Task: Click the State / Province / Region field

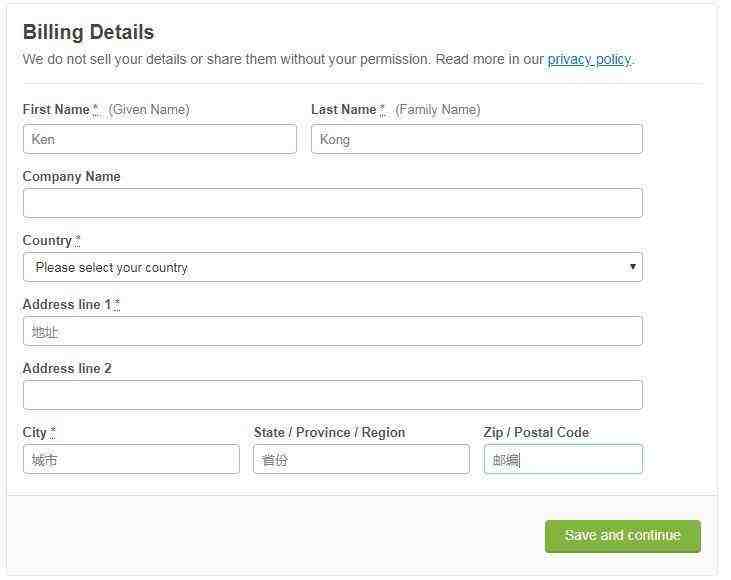Action: pyautogui.click(x=361, y=459)
